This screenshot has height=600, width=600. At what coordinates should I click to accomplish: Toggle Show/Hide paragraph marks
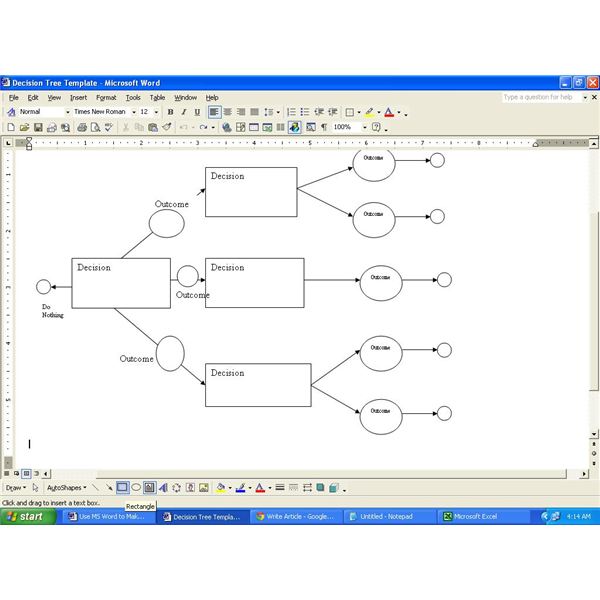(324, 127)
